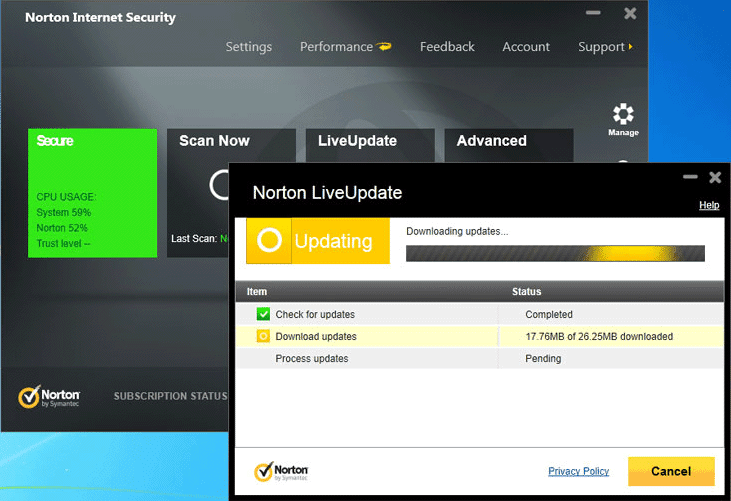
Task: Click the Norton LiveUpdate title text
Action: click(327, 192)
